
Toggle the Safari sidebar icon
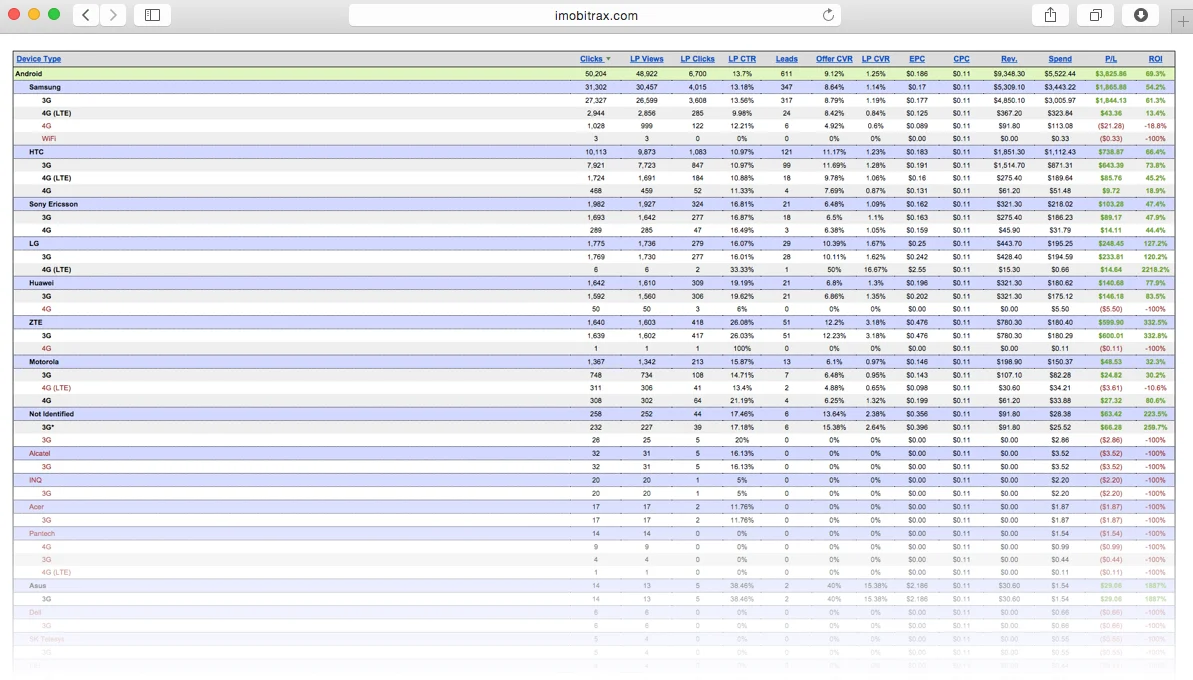(152, 14)
